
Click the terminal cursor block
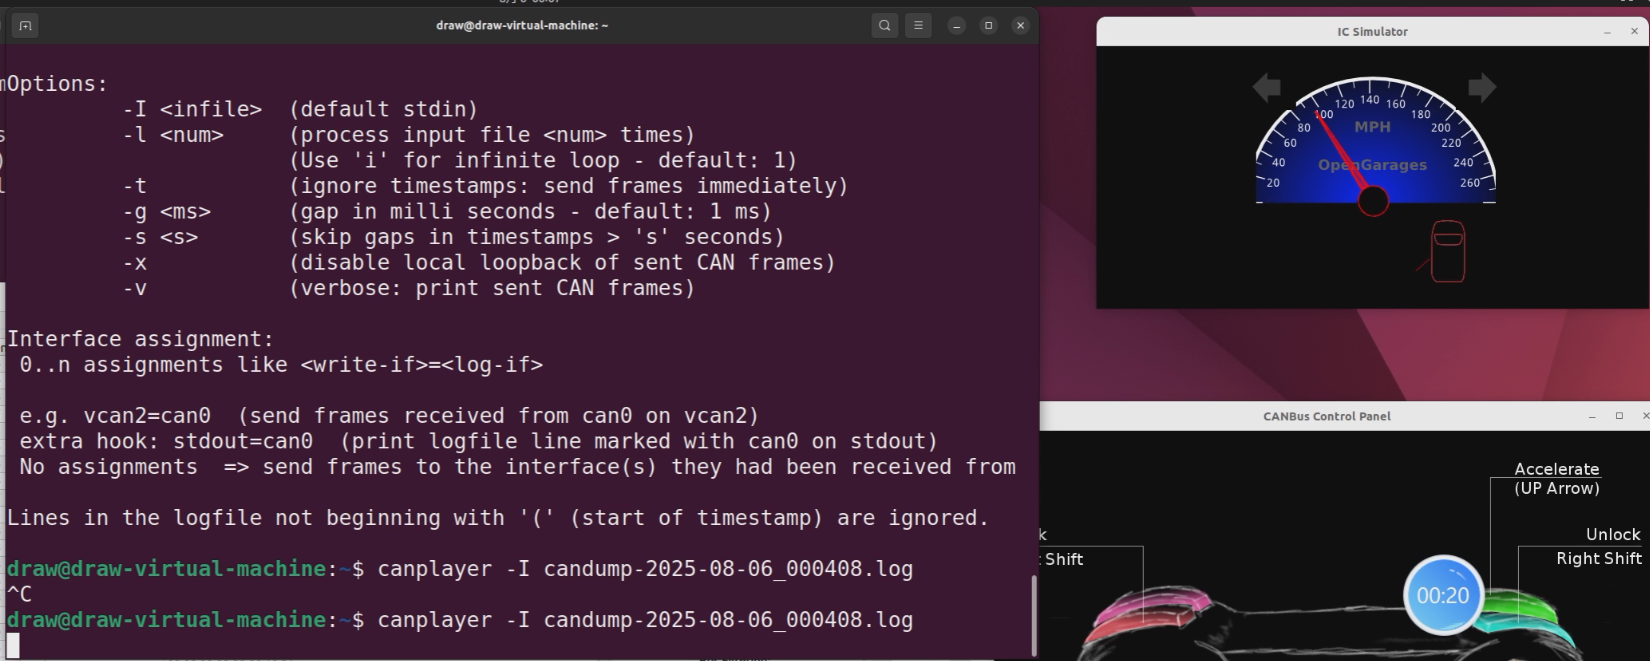click(x=13, y=646)
